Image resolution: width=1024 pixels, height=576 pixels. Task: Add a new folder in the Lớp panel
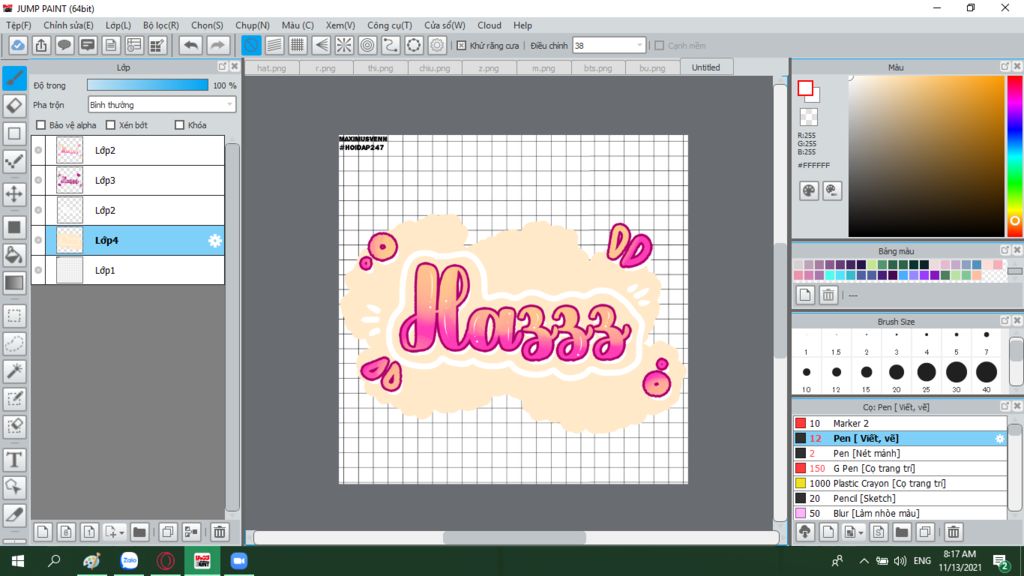pos(139,532)
